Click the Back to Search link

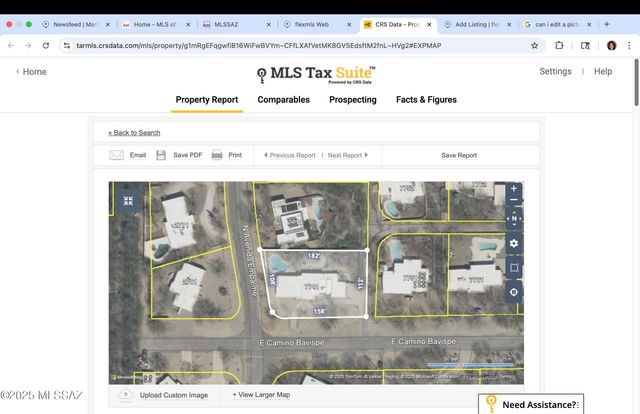[134, 132]
